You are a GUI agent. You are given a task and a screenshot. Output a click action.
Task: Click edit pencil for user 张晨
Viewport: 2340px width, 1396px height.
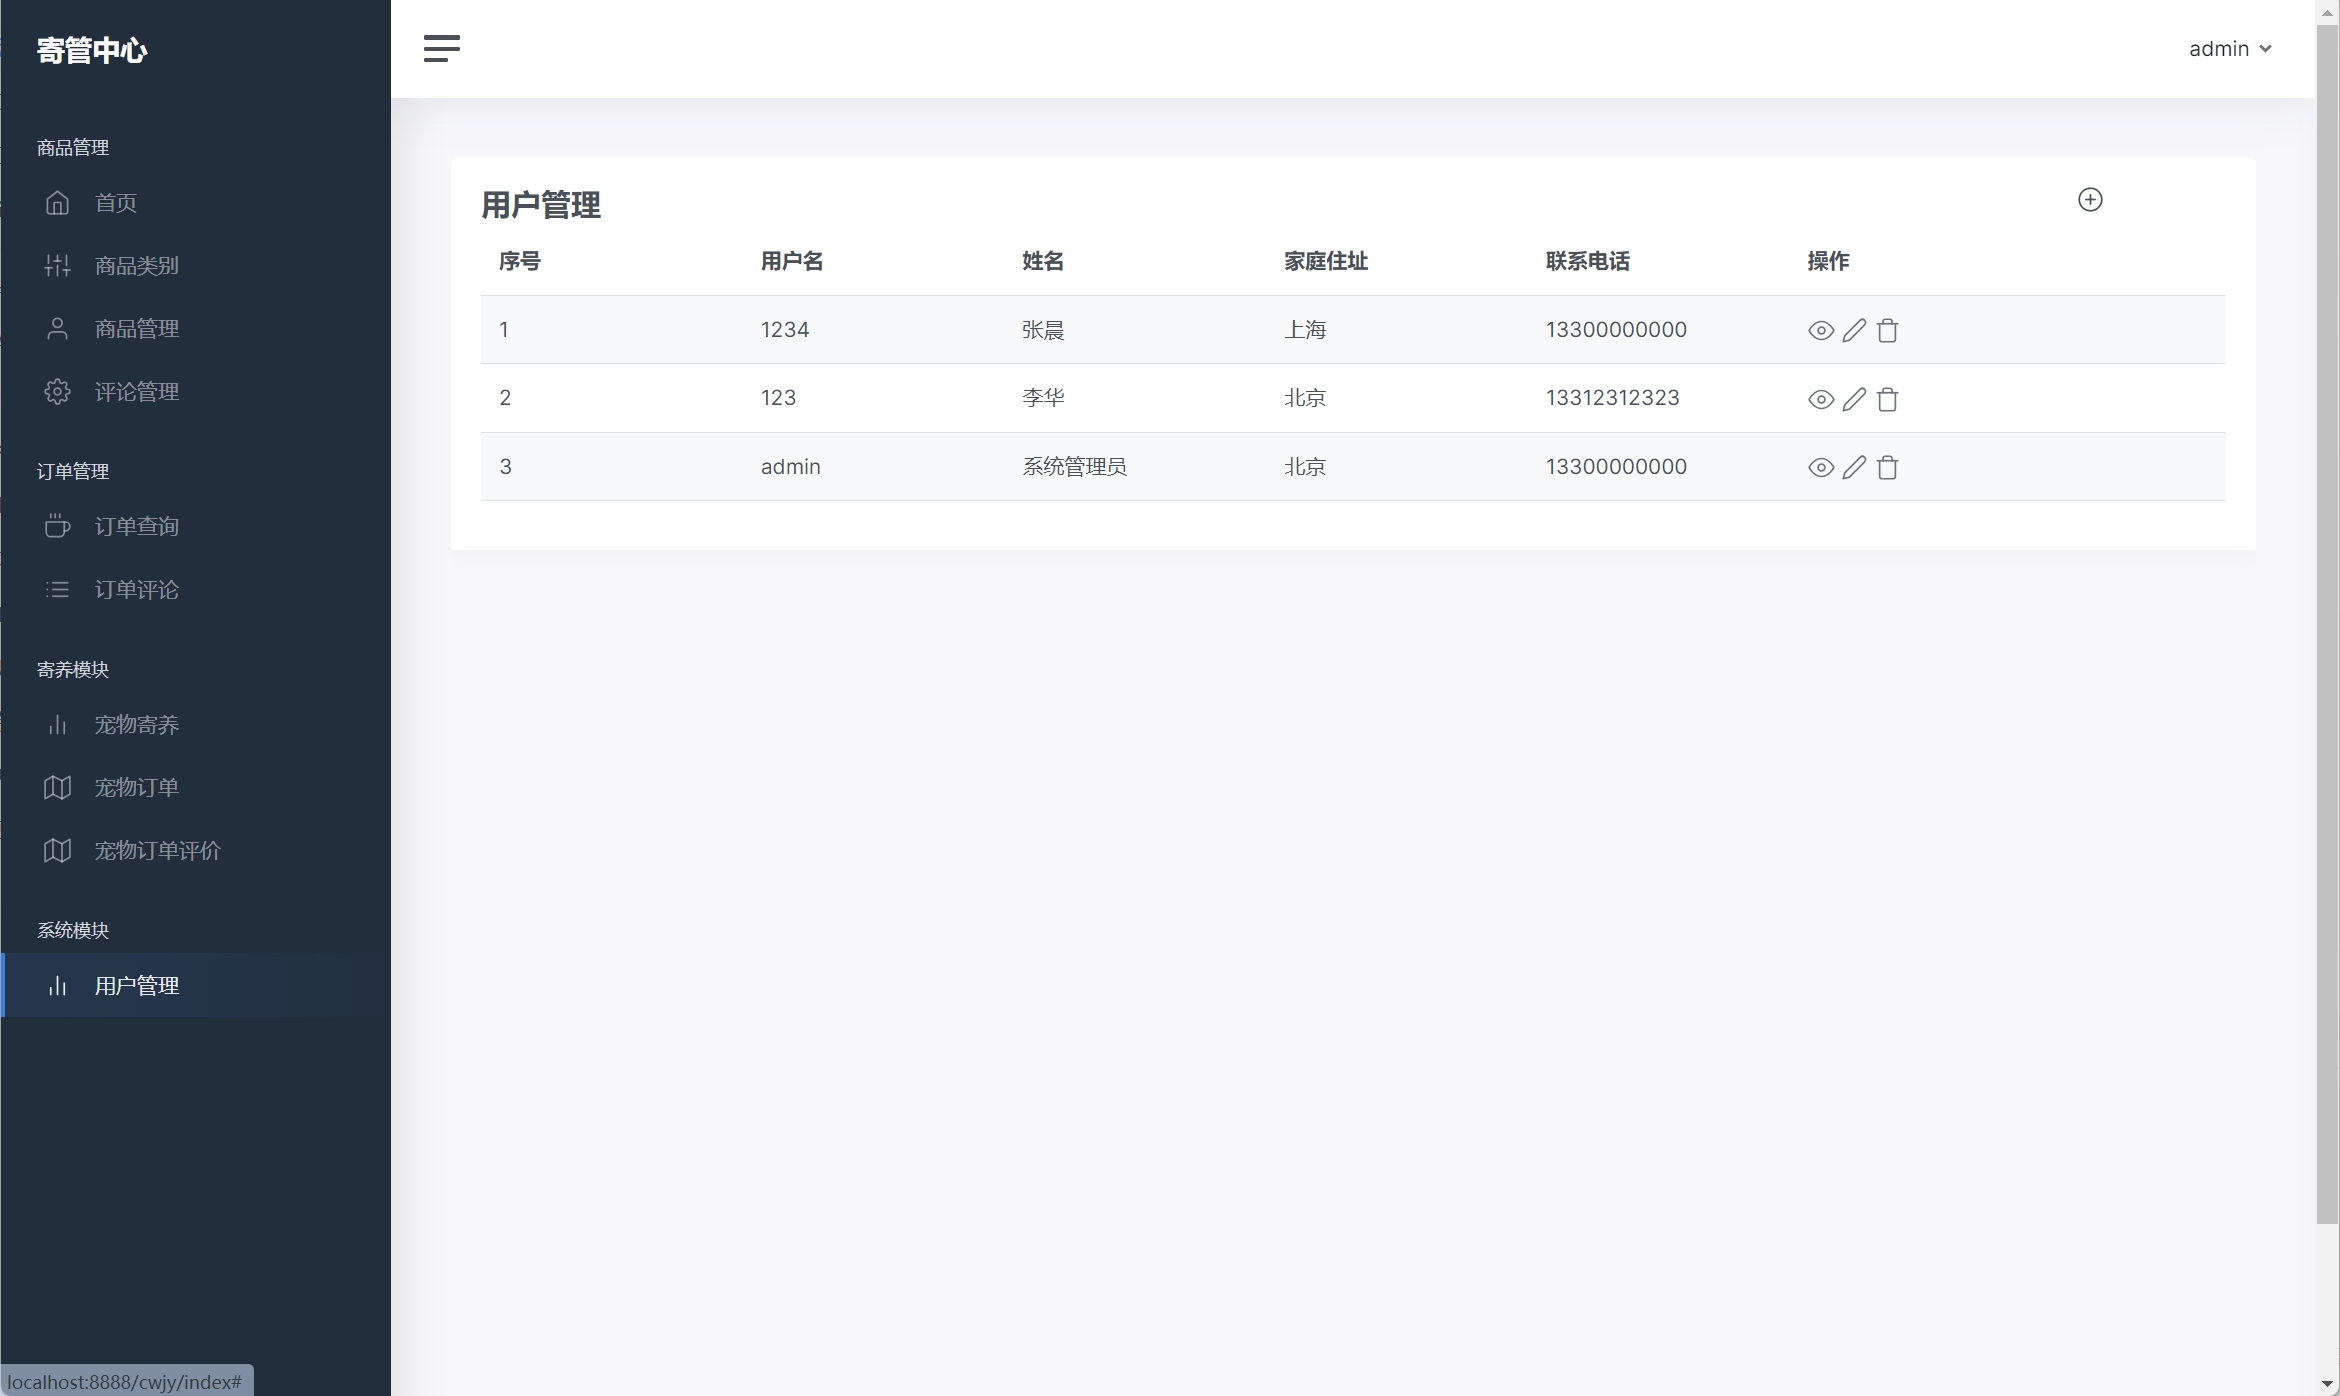(1854, 330)
